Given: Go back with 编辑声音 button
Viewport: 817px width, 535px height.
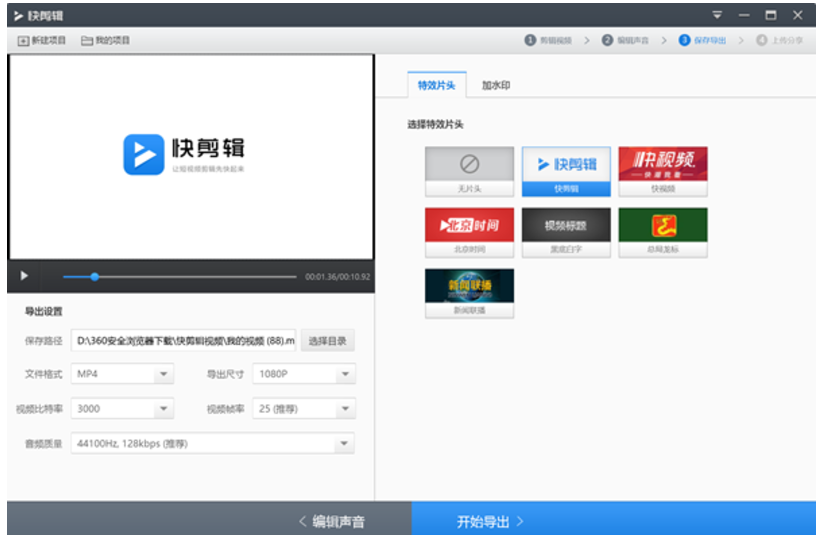Looking at the screenshot, I should point(332,521).
